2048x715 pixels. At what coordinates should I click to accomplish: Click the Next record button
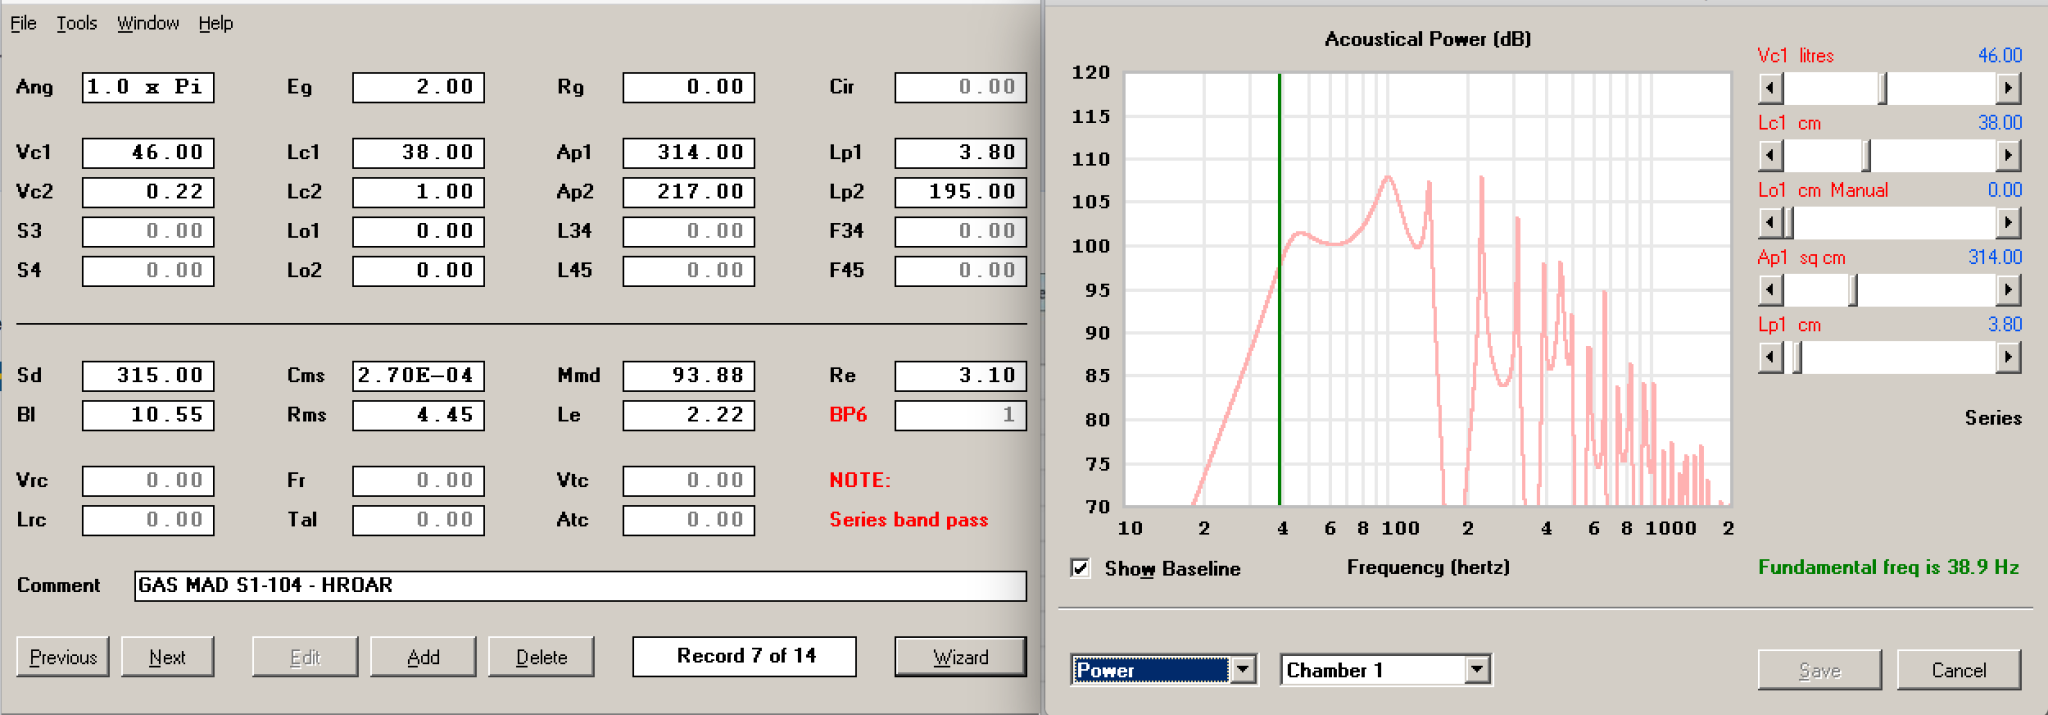coord(167,657)
